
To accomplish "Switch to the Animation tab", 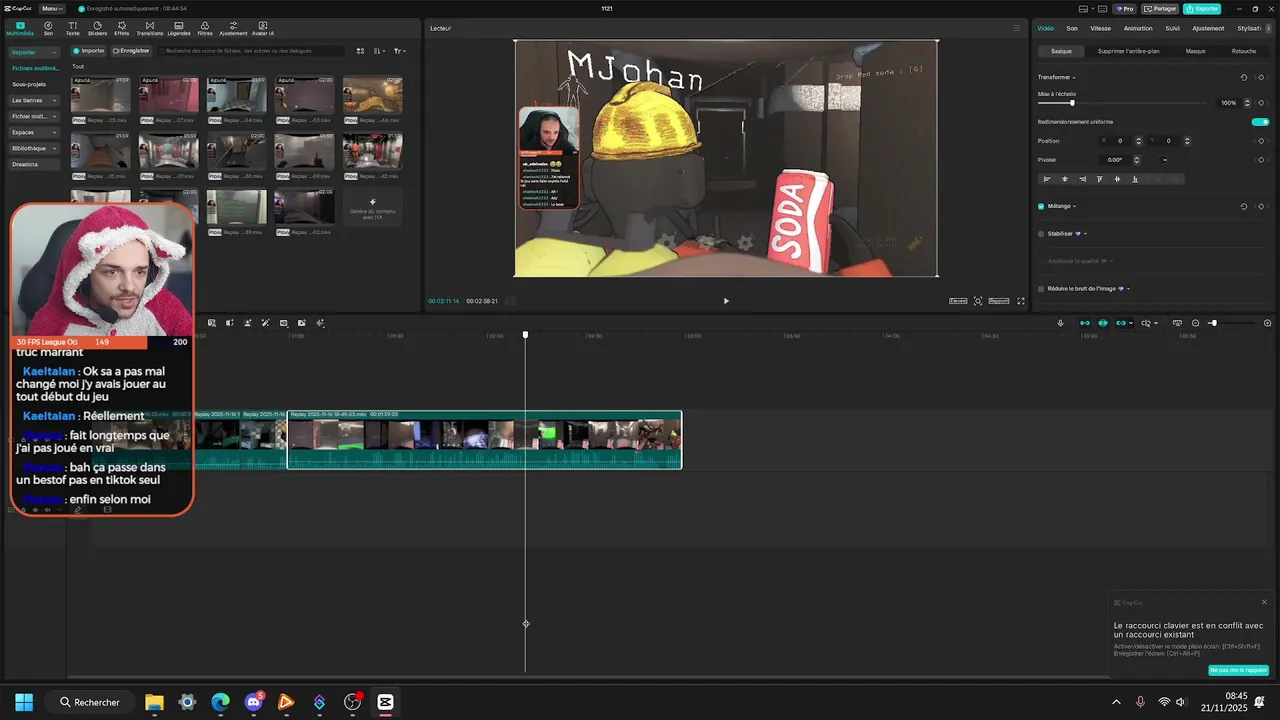I will pyautogui.click(x=1138, y=28).
